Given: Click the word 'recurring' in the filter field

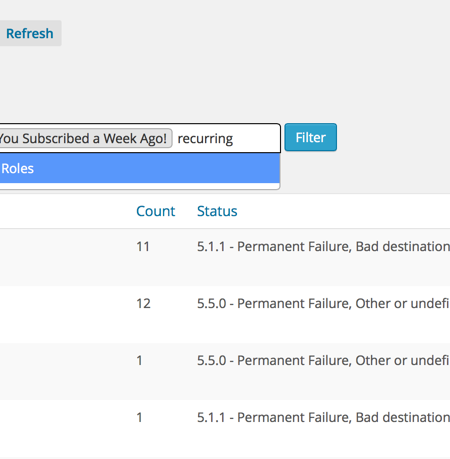Looking at the screenshot, I should point(205,139).
